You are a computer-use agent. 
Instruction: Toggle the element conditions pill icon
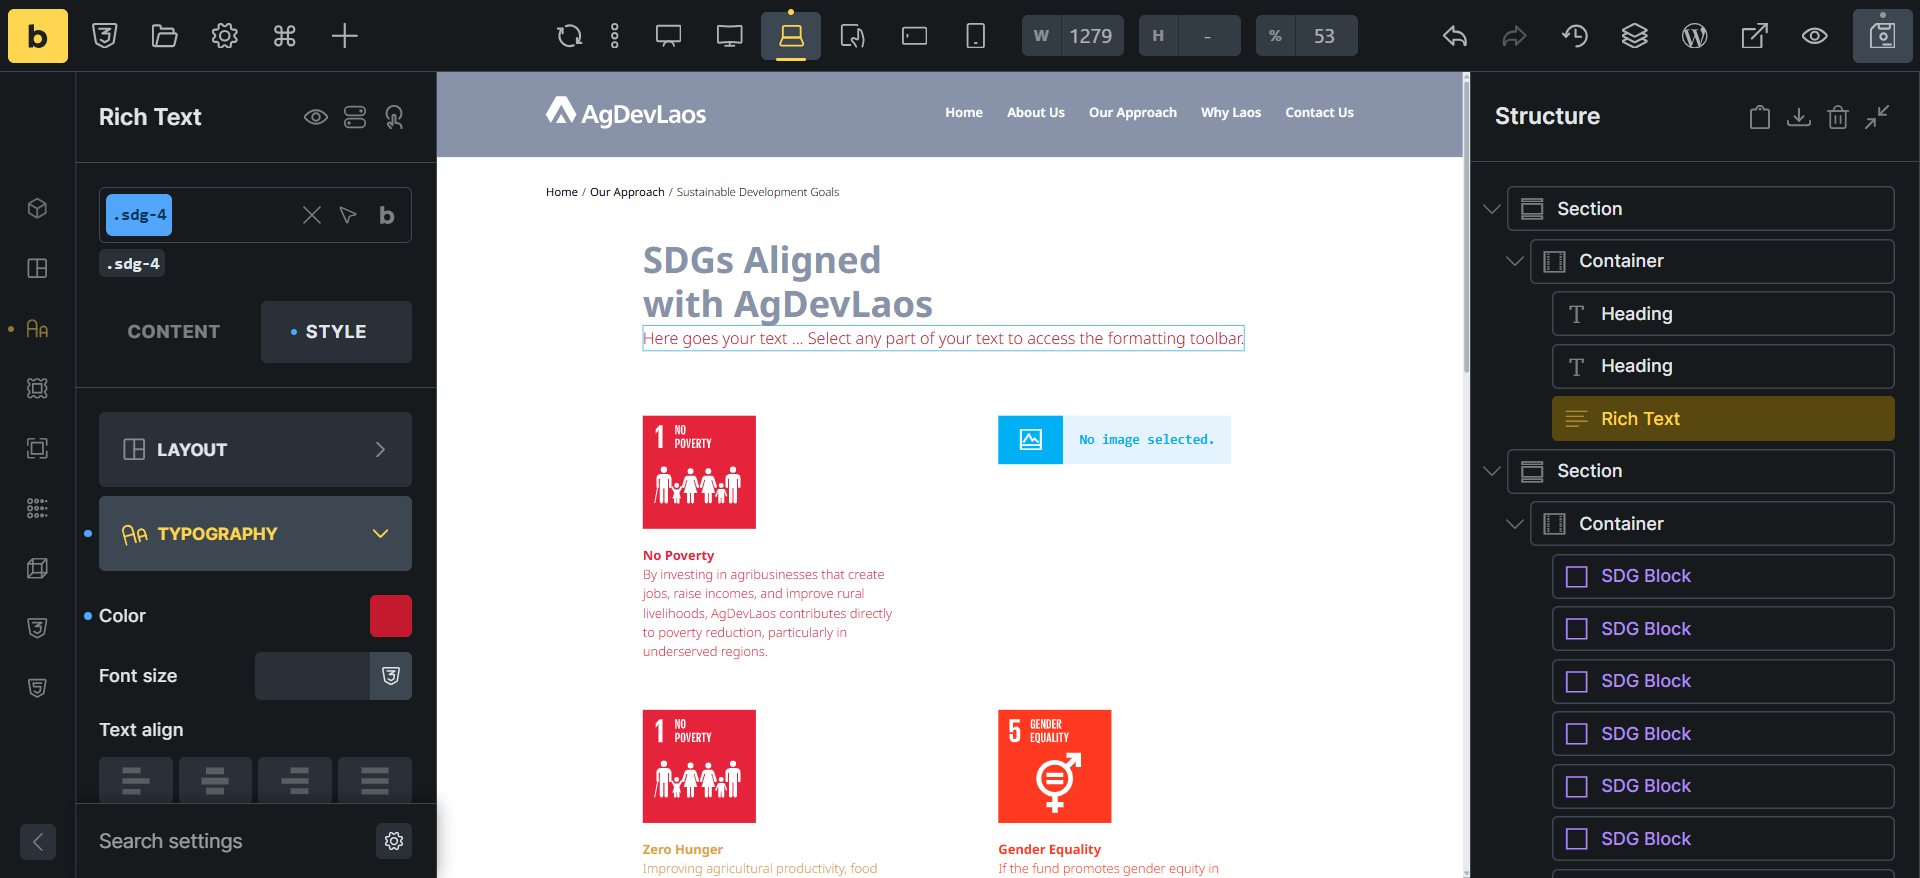coord(355,117)
